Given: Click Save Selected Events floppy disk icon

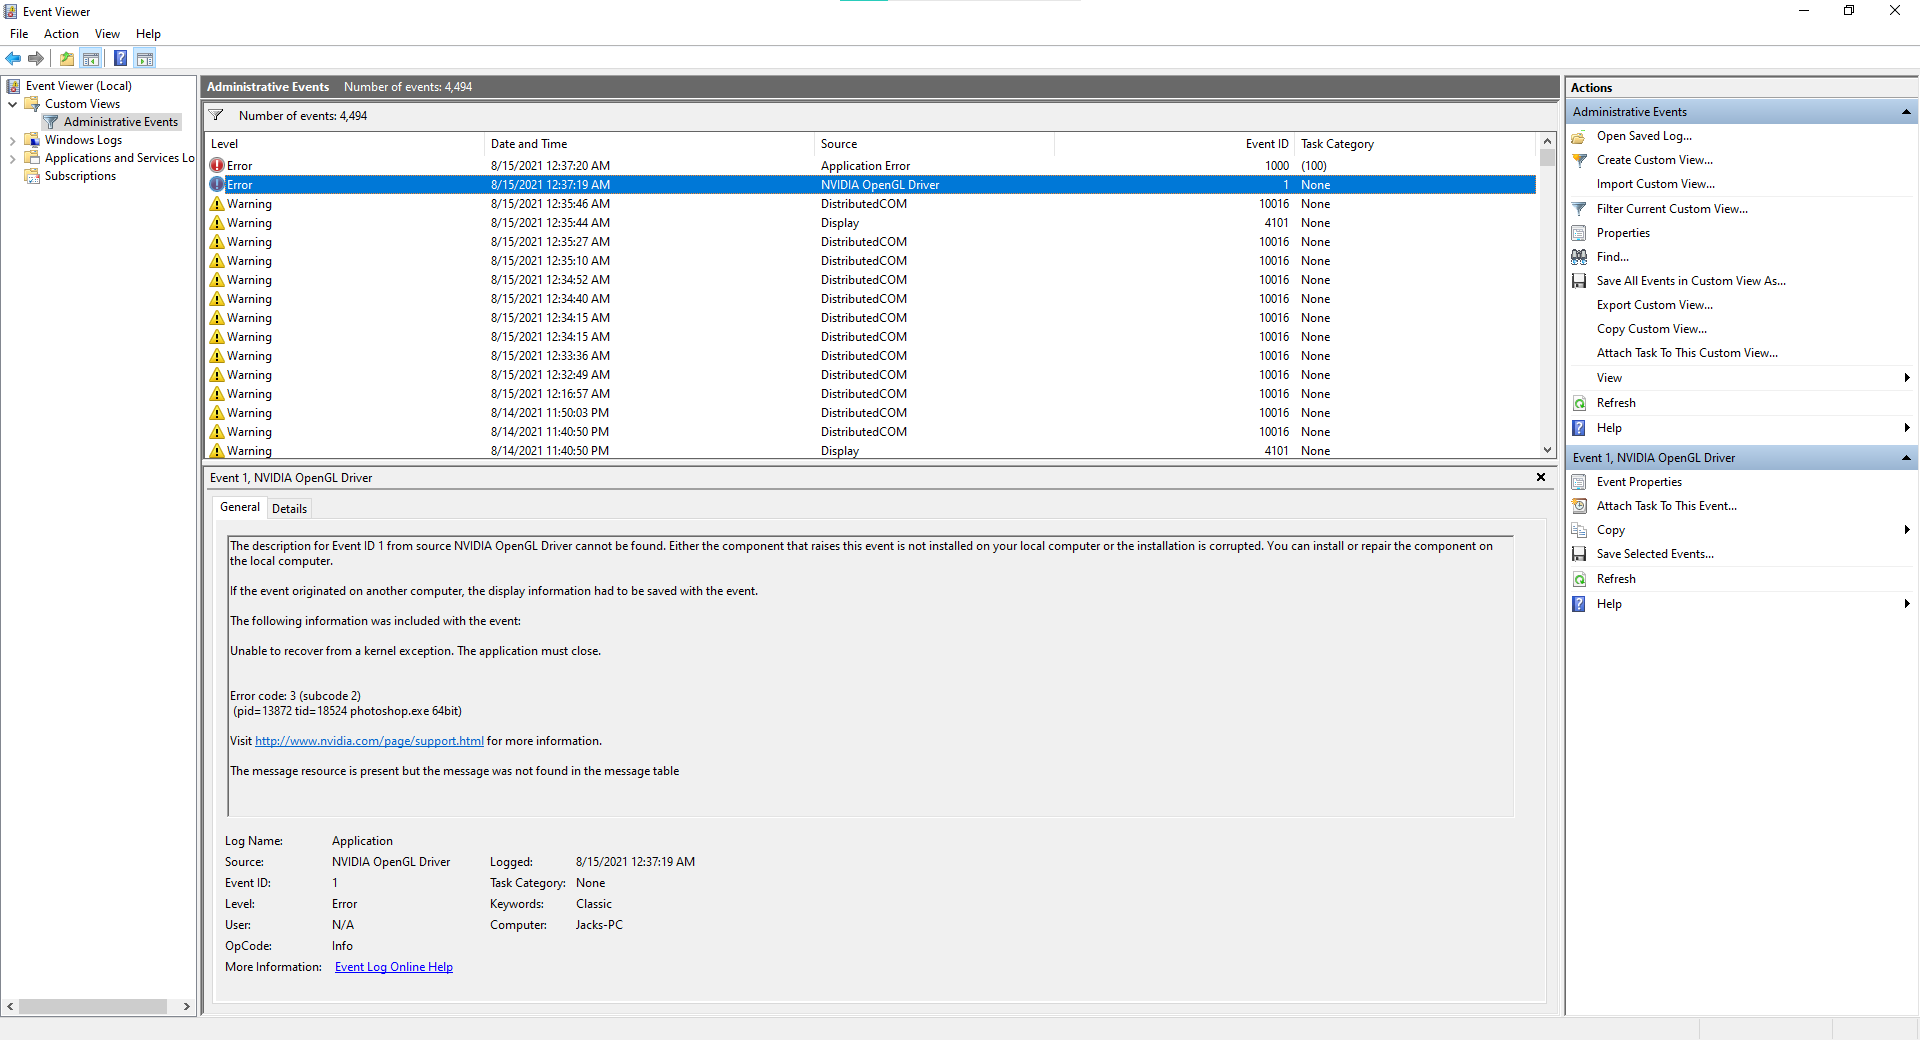Looking at the screenshot, I should (x=1579, y=554).
